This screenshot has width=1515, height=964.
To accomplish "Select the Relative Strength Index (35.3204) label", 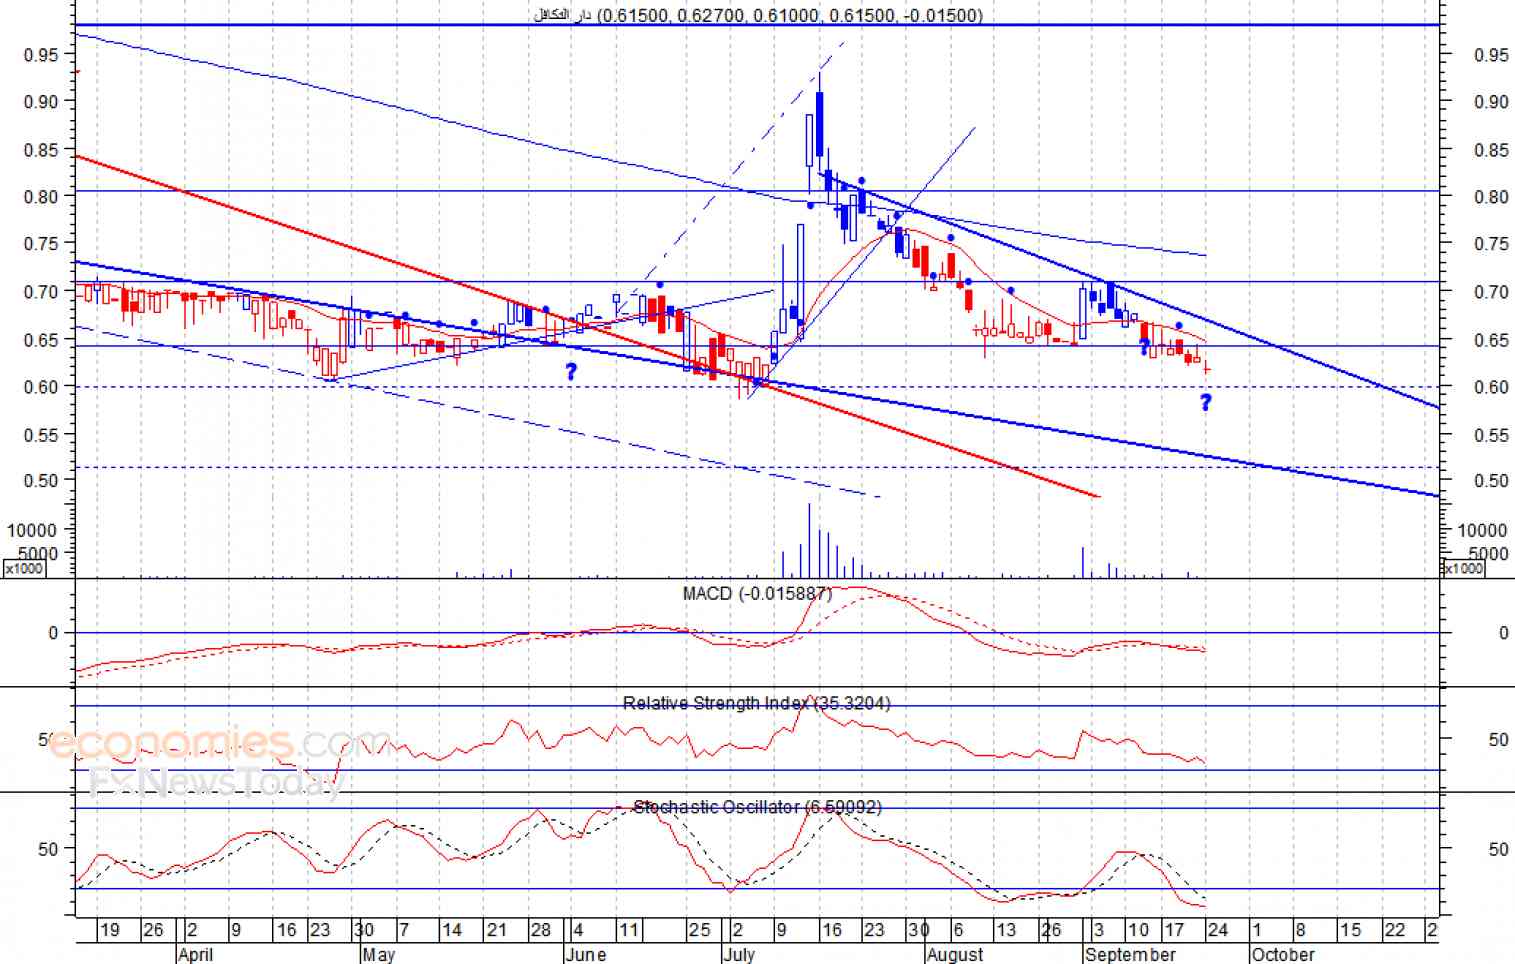I will point(756,703).
